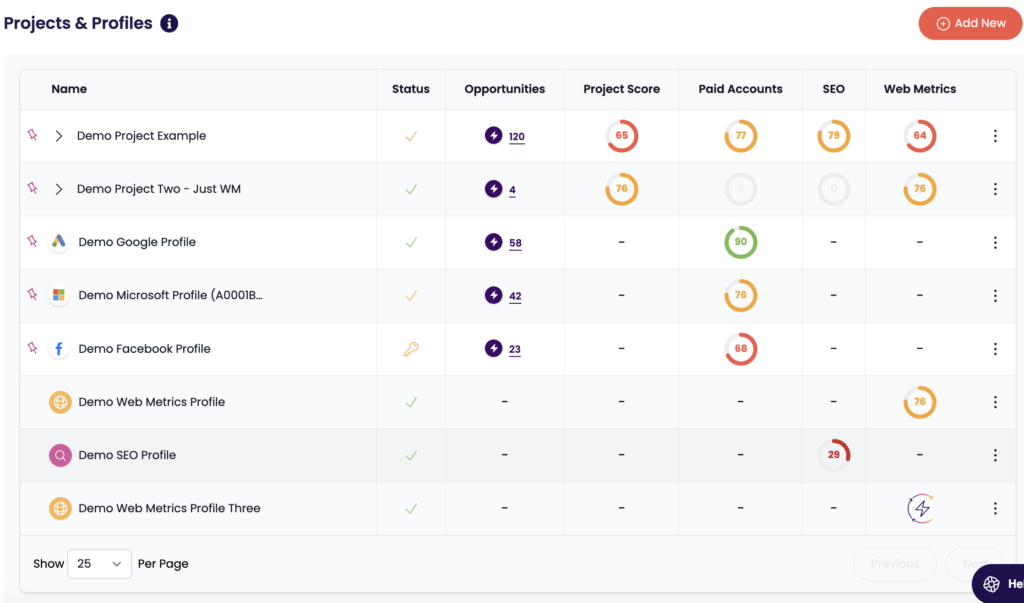The width and height of the screenshot is (1024, 603).
Task: Toggle pin on Demo Project Example
Action: point(32,135)
